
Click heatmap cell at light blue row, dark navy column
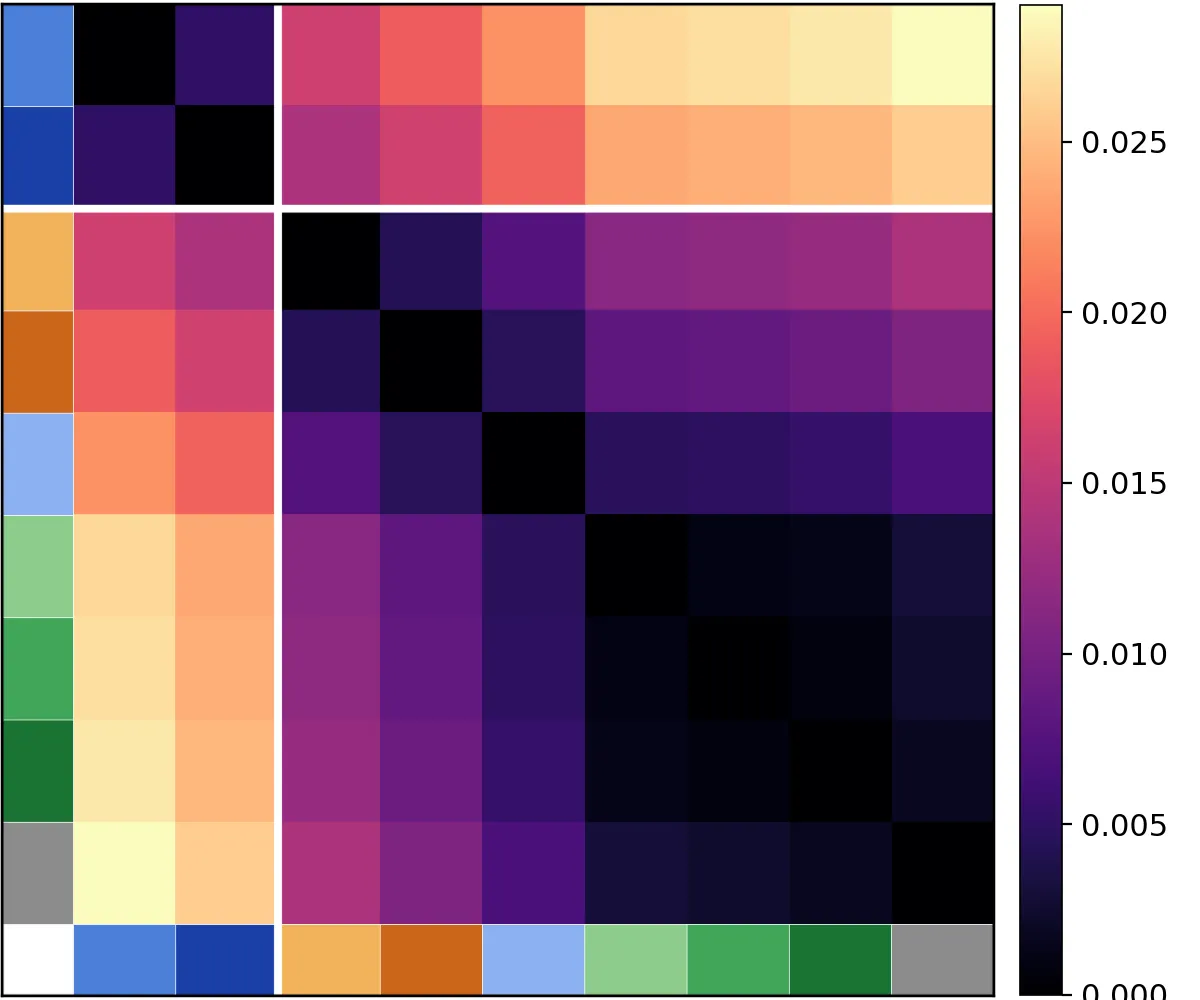[225, 464]
